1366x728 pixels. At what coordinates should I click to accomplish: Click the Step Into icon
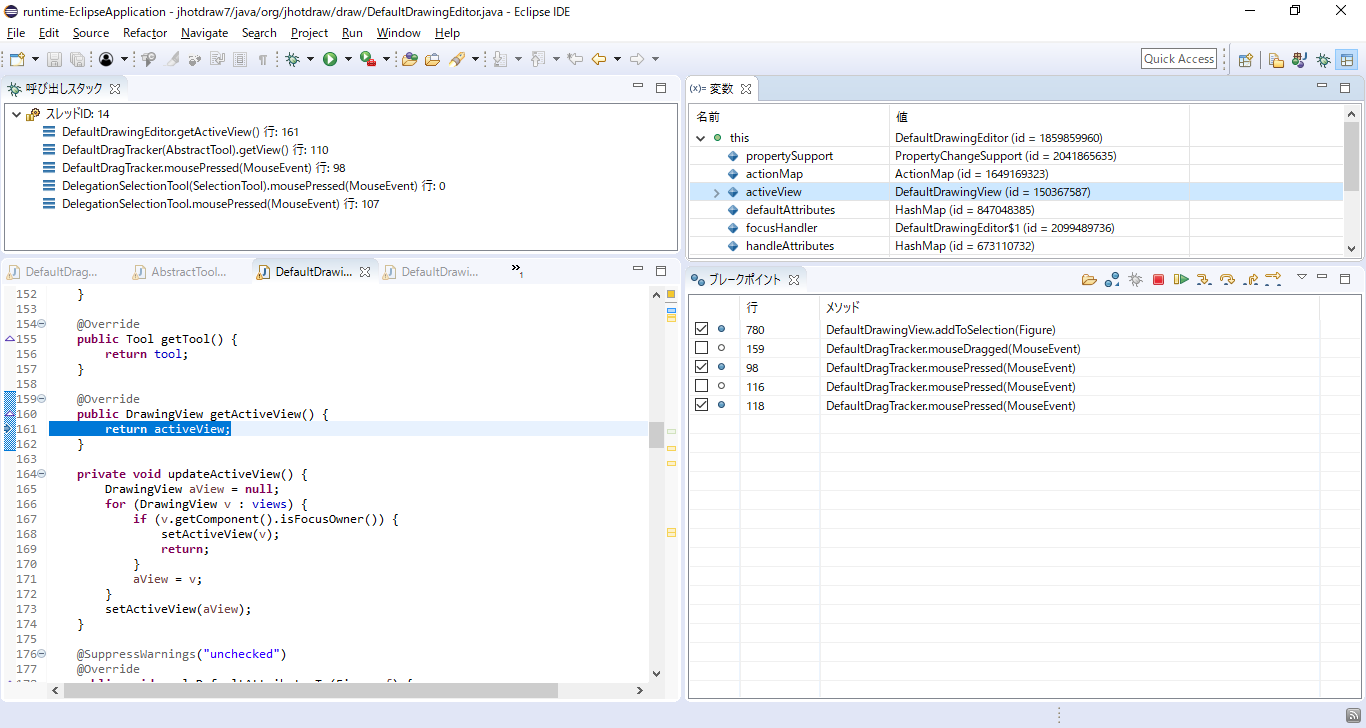[x=1204, y=280]
